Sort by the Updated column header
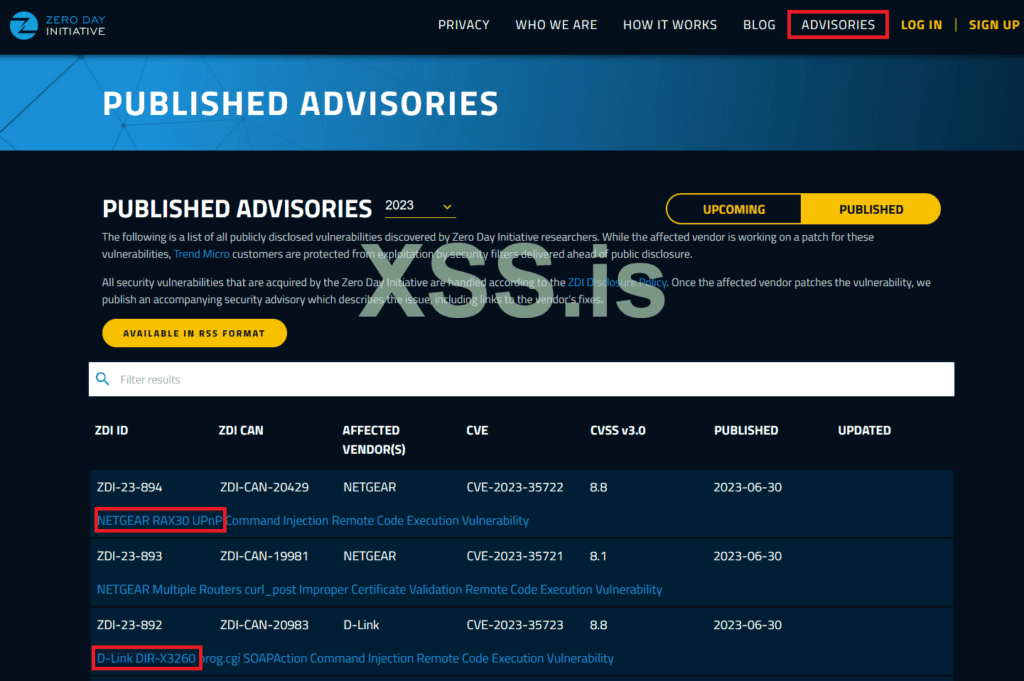The height and width of the screenshot is (681, 1024). pos(864,430)
